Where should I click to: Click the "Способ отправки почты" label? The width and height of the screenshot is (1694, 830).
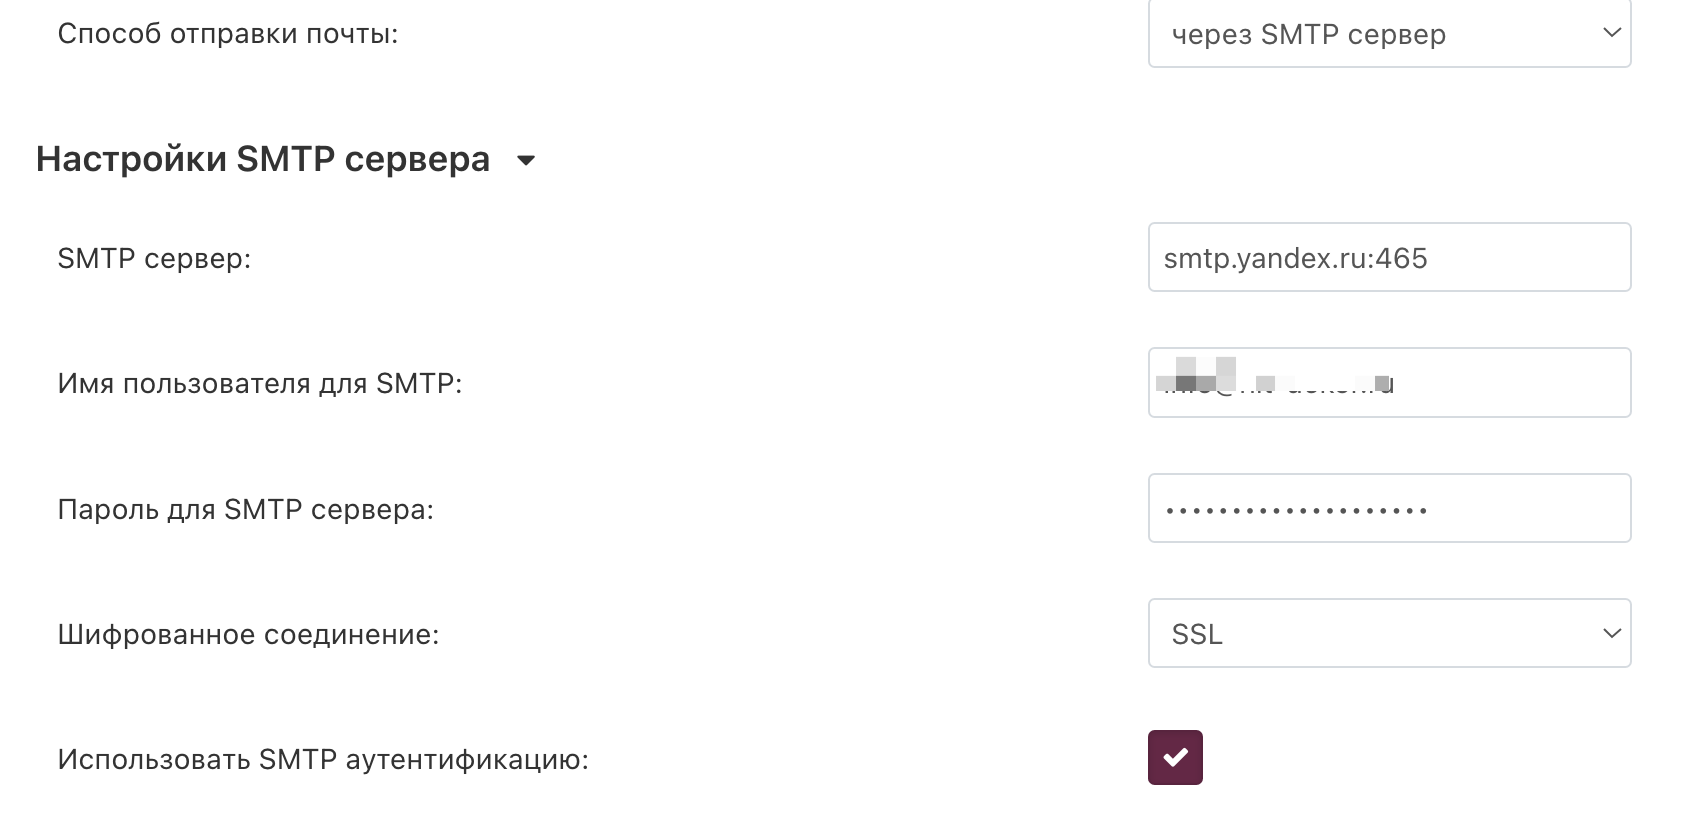[228, 34]
